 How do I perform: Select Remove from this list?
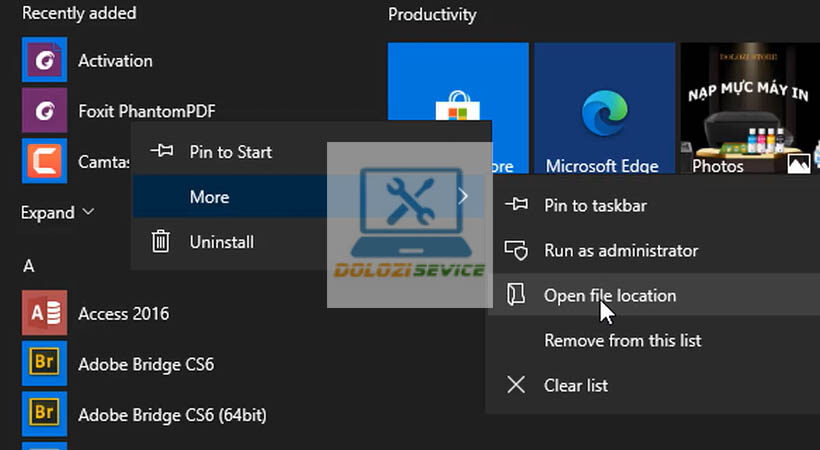pyautogui.click(x=622, y=341)
